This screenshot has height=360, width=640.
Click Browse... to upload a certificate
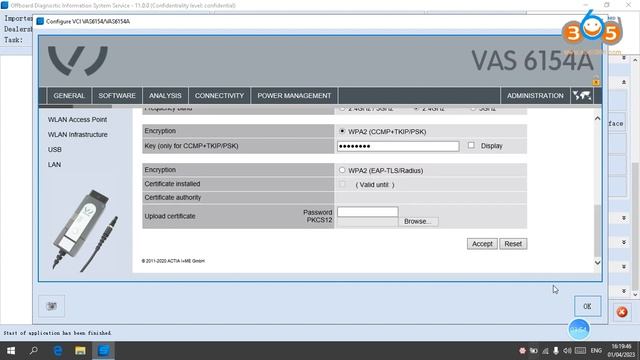pos(418,221)
